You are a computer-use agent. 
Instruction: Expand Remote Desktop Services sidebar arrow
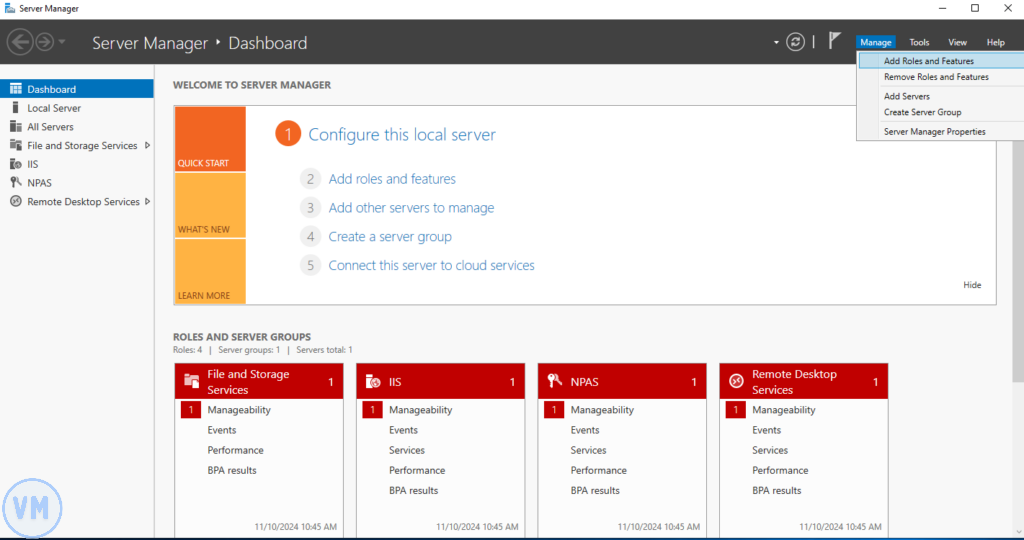(149, 201)
